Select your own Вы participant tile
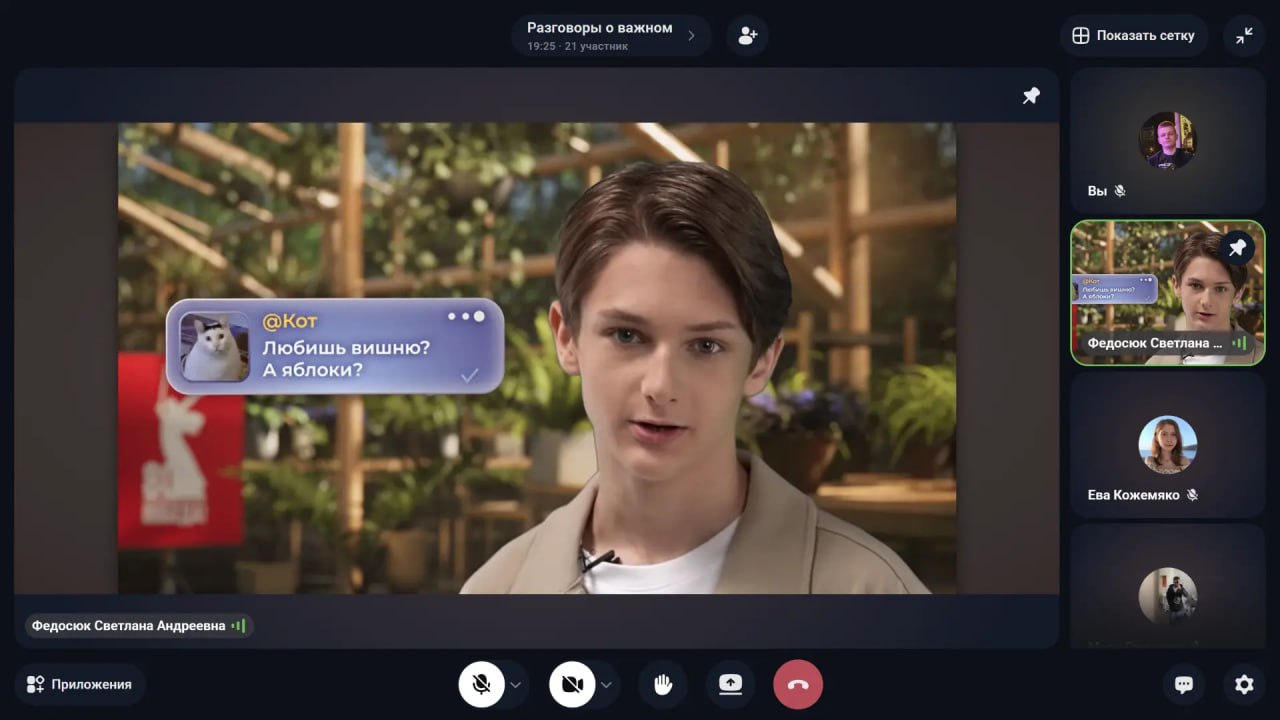This screenshot has width=1280, height=720. (x=1167, y=141)
